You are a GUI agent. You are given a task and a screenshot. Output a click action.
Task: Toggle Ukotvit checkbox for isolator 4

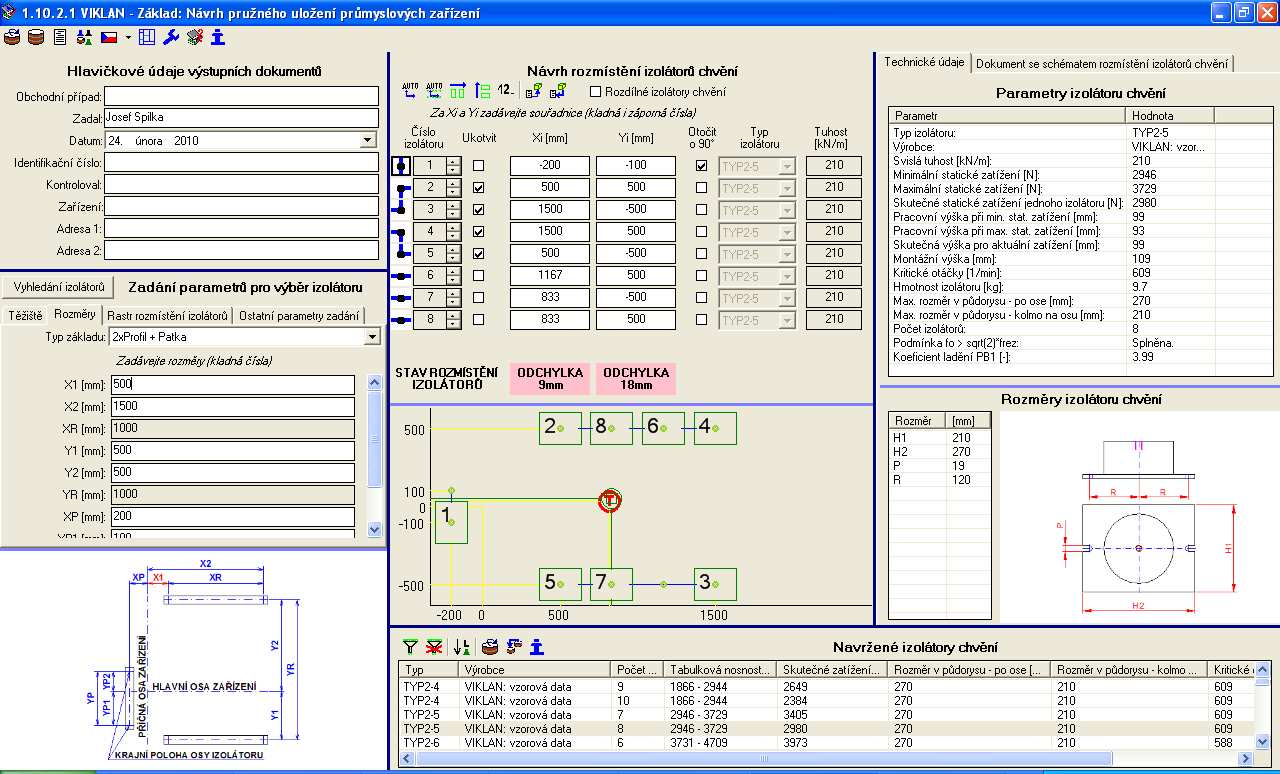point(478,232)
